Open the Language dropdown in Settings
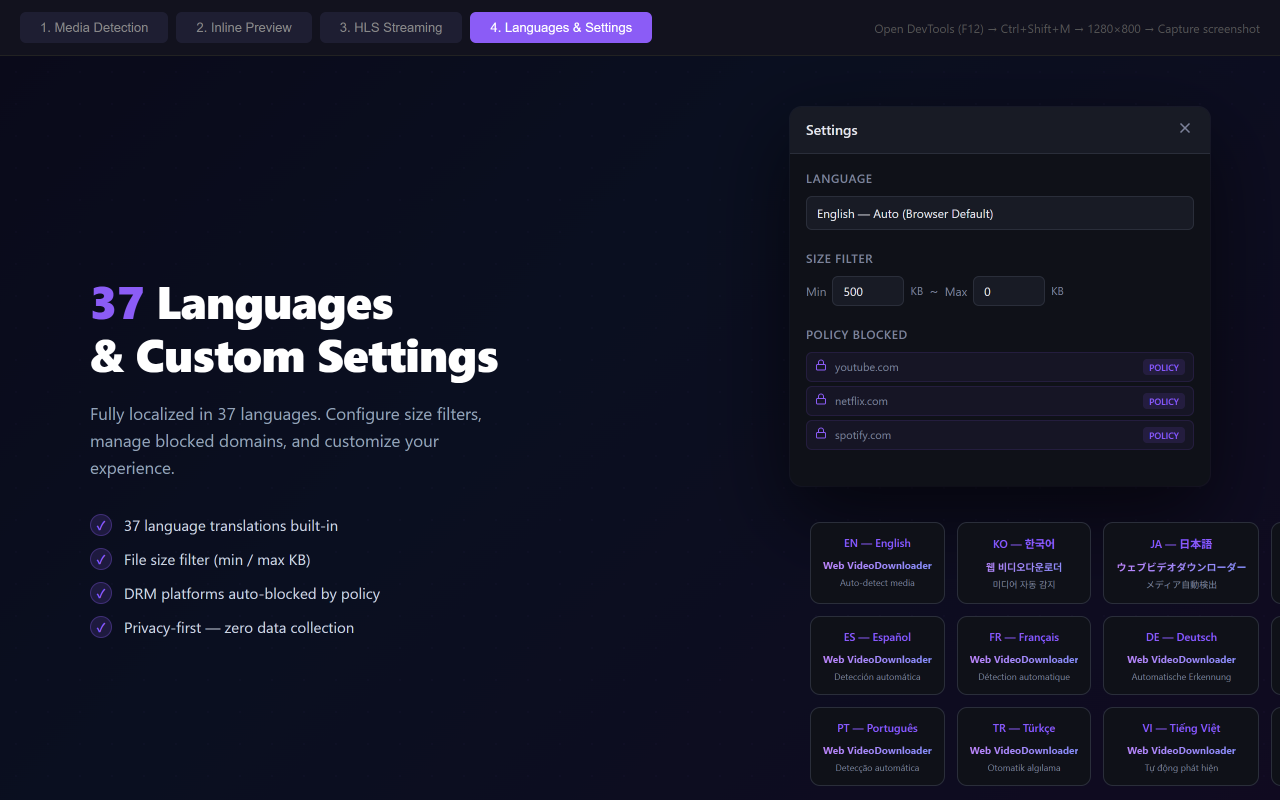Screen dimensions: 1280x800 (x=999, y=213)
